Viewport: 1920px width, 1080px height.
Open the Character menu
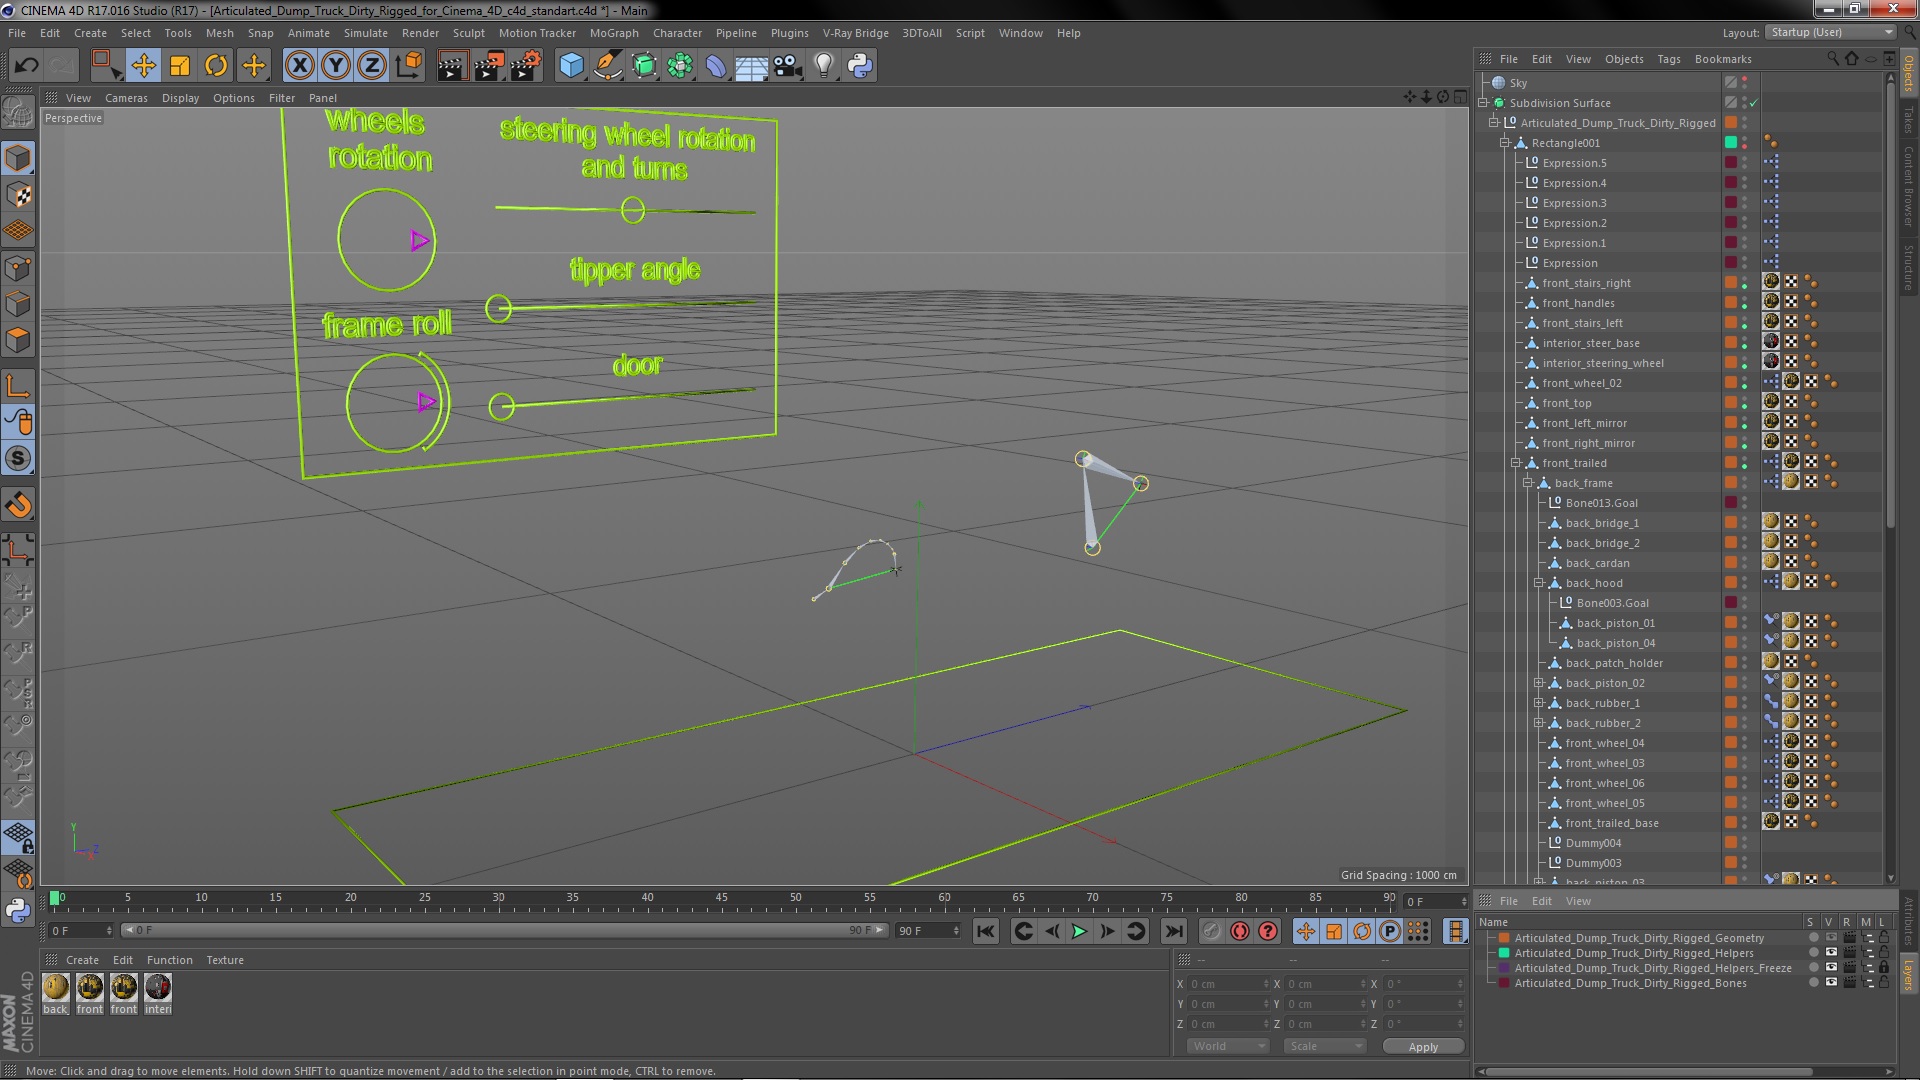677,33
